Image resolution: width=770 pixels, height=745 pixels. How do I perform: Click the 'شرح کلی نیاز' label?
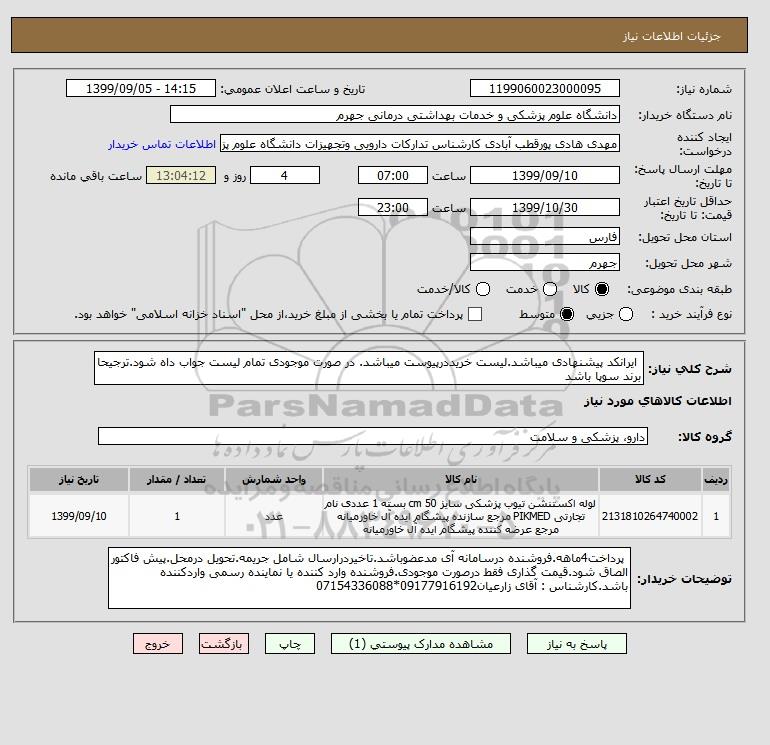[x=690, y=369]
